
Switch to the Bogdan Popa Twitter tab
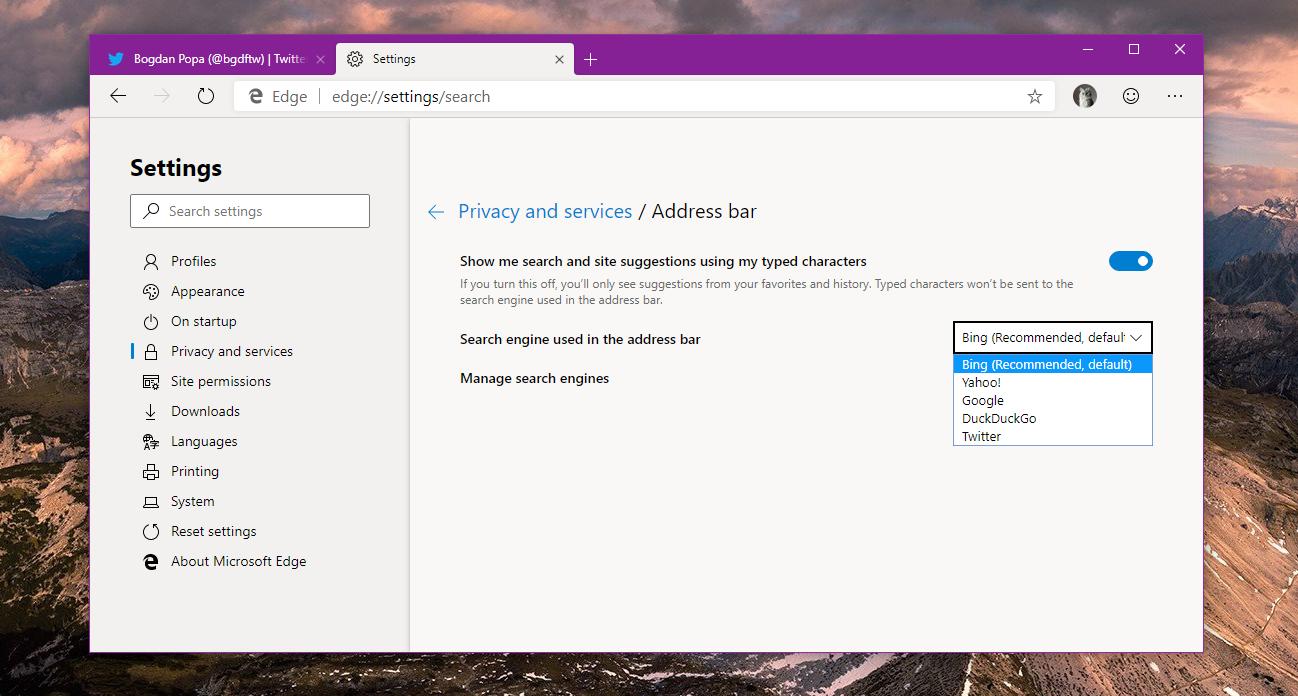213,59
